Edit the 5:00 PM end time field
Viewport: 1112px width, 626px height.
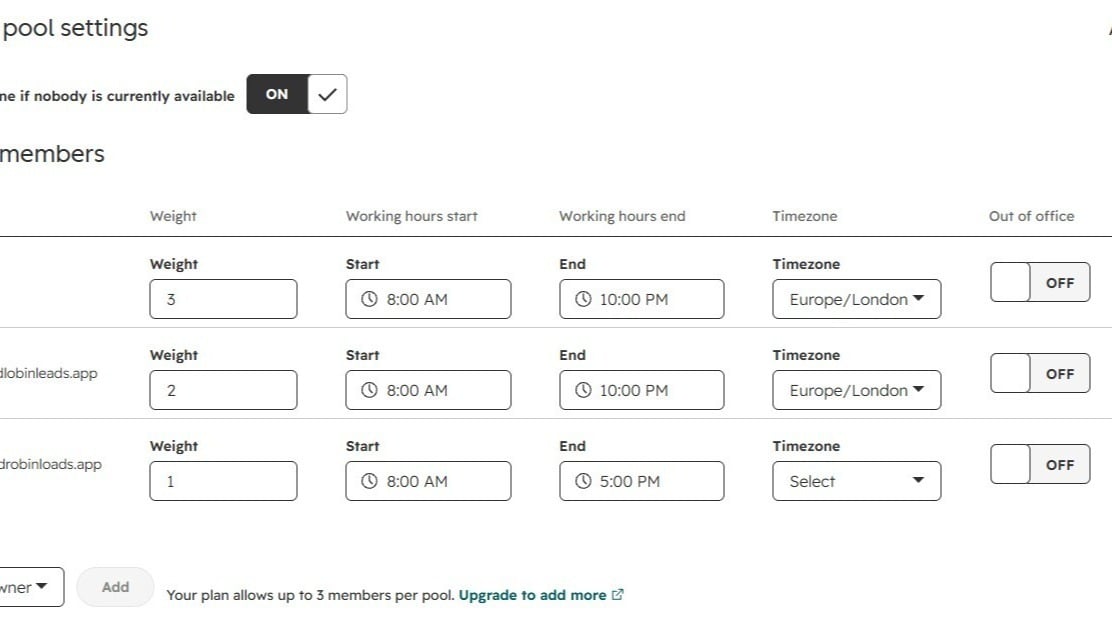coord(642,481)
